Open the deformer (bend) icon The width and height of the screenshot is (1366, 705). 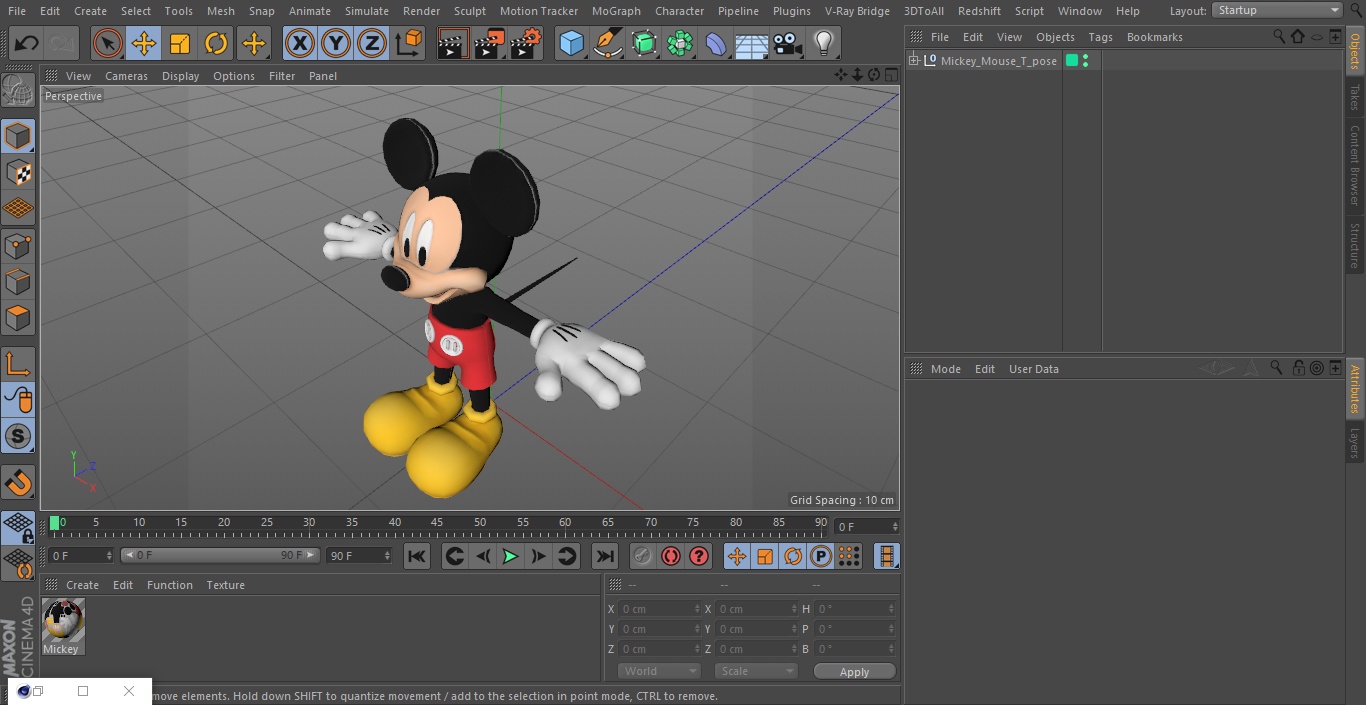tap(716, 43)
